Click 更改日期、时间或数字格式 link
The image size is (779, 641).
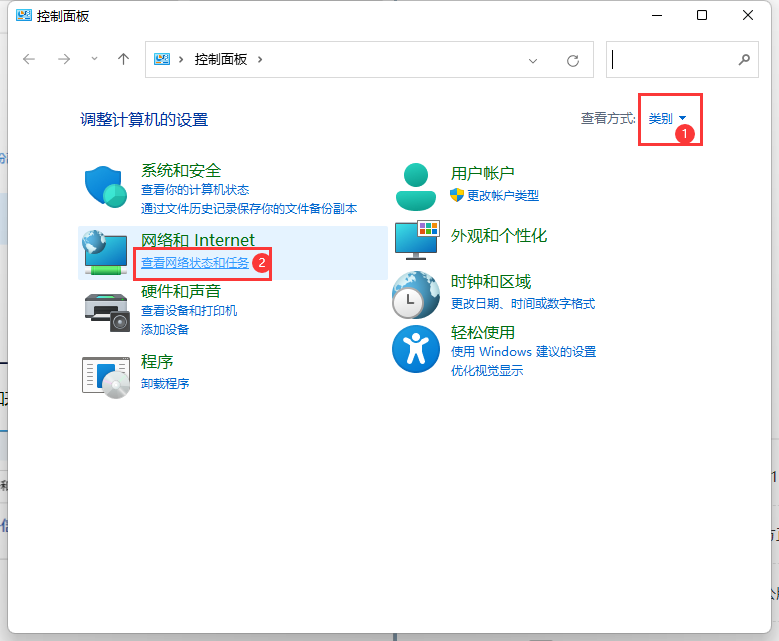point(523,304)
